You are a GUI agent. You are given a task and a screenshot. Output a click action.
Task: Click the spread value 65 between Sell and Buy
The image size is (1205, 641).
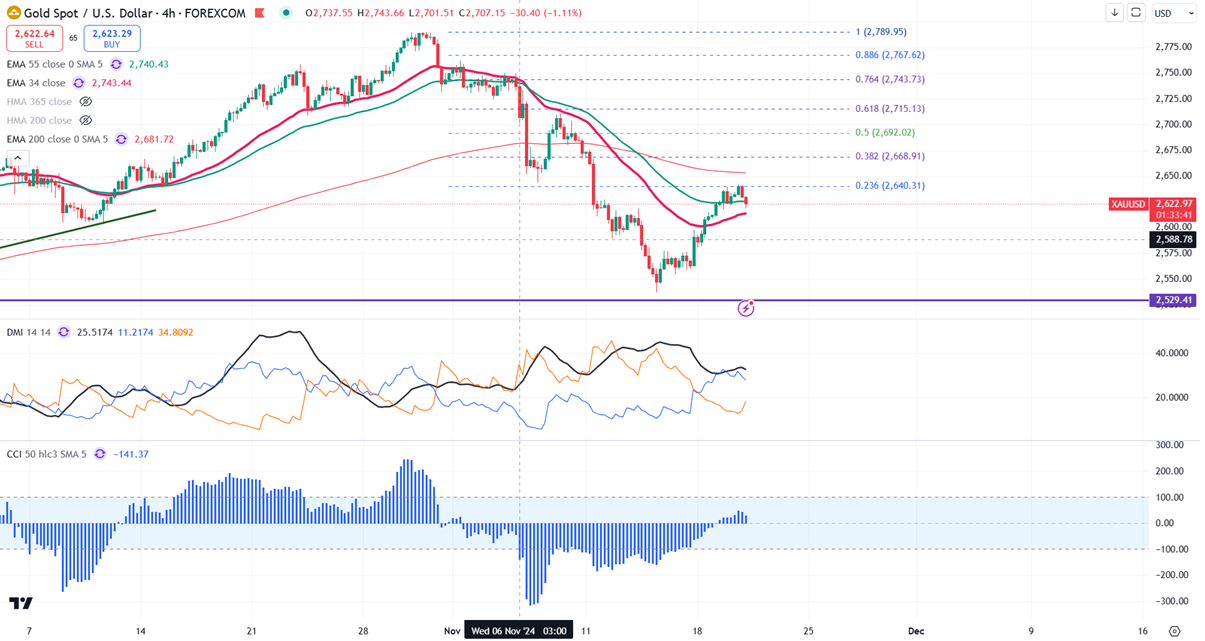(73, 38)
